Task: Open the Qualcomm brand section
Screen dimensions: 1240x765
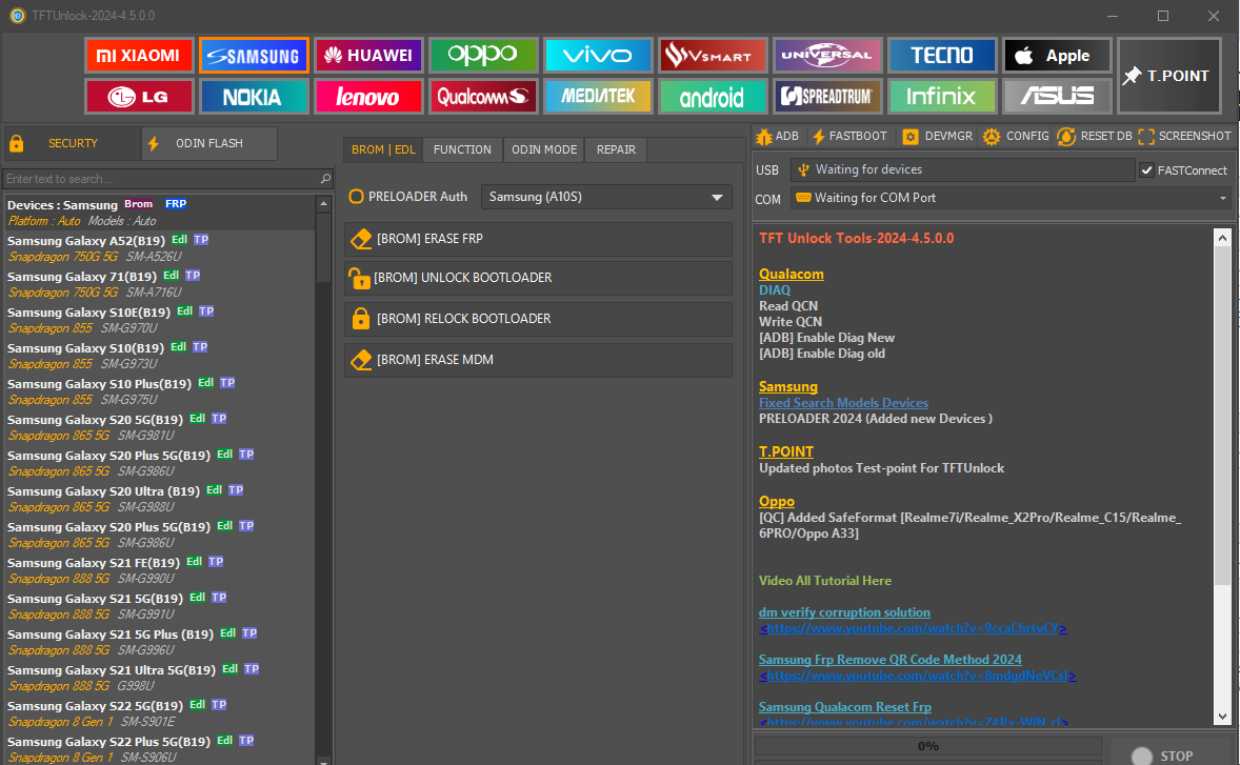Action: [x=484, y=97]
